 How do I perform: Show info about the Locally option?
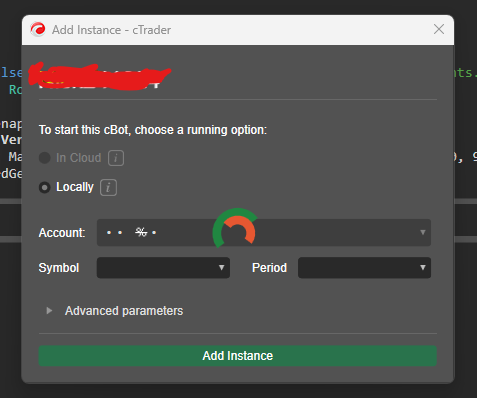coord(108,187)
